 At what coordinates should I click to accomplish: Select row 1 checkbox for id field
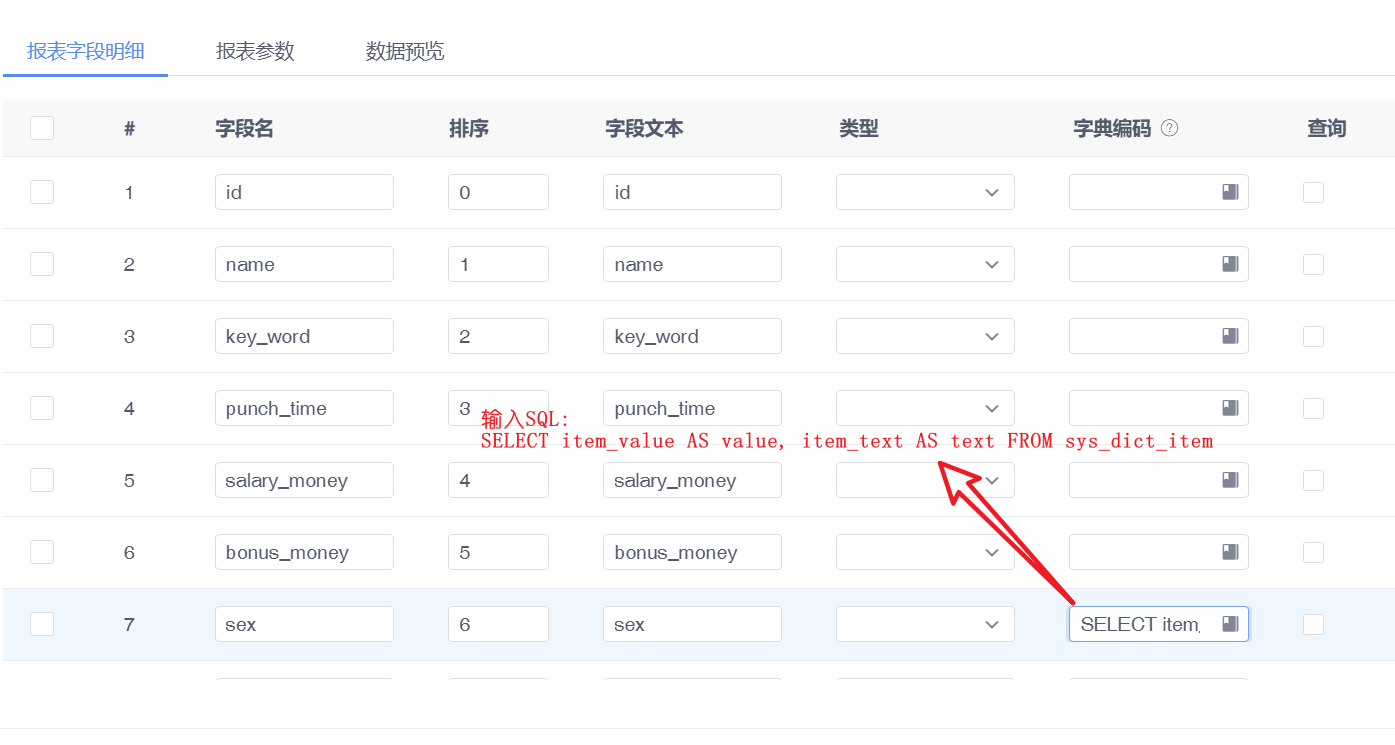(42, 192)
